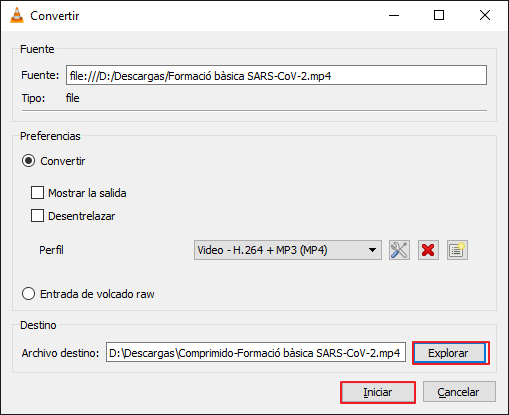Click the Perfil label text

pyautogui.click(x=51, y=250)
